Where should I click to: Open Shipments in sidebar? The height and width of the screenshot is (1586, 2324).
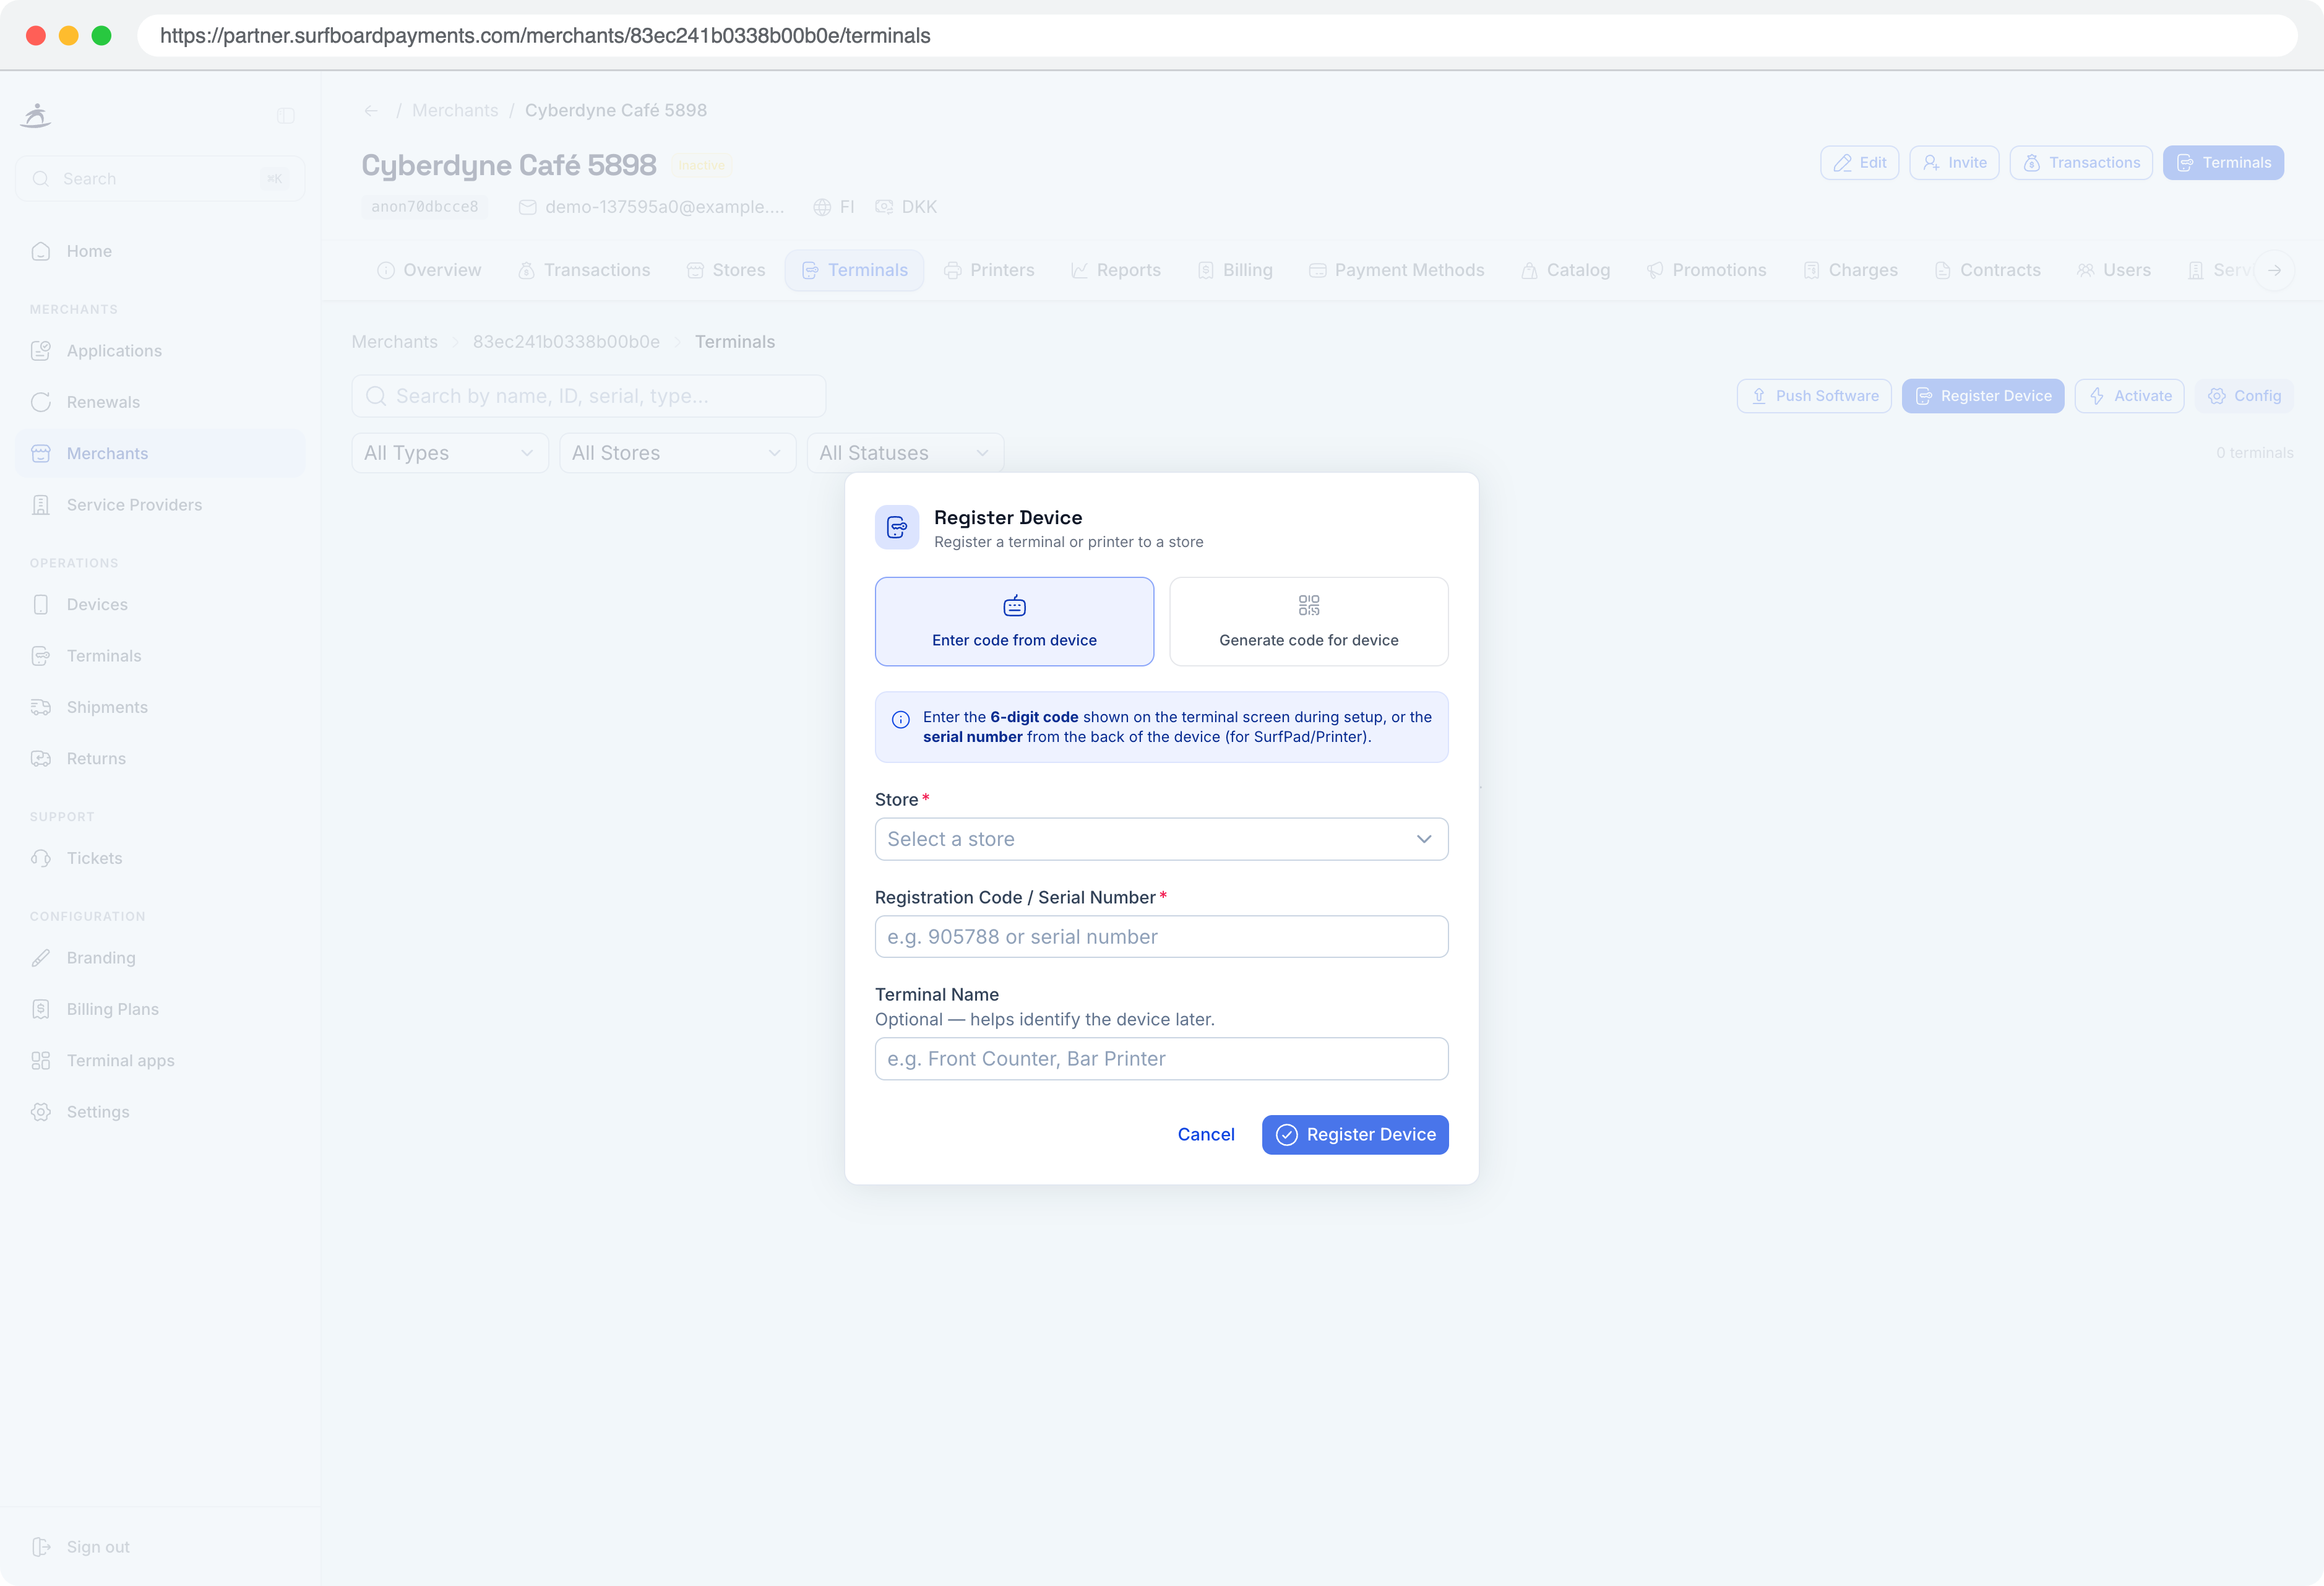coord(160,707)
